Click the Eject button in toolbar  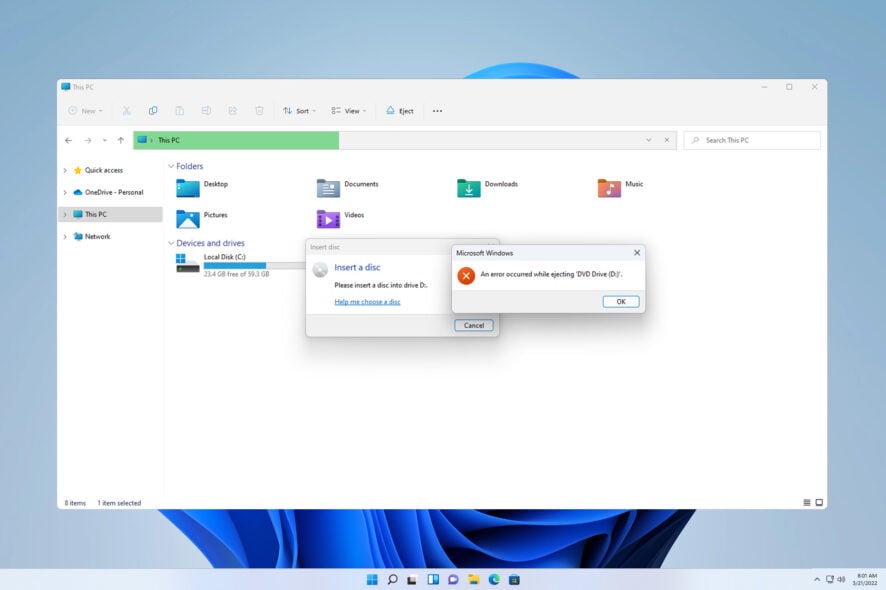coord(399,111)
